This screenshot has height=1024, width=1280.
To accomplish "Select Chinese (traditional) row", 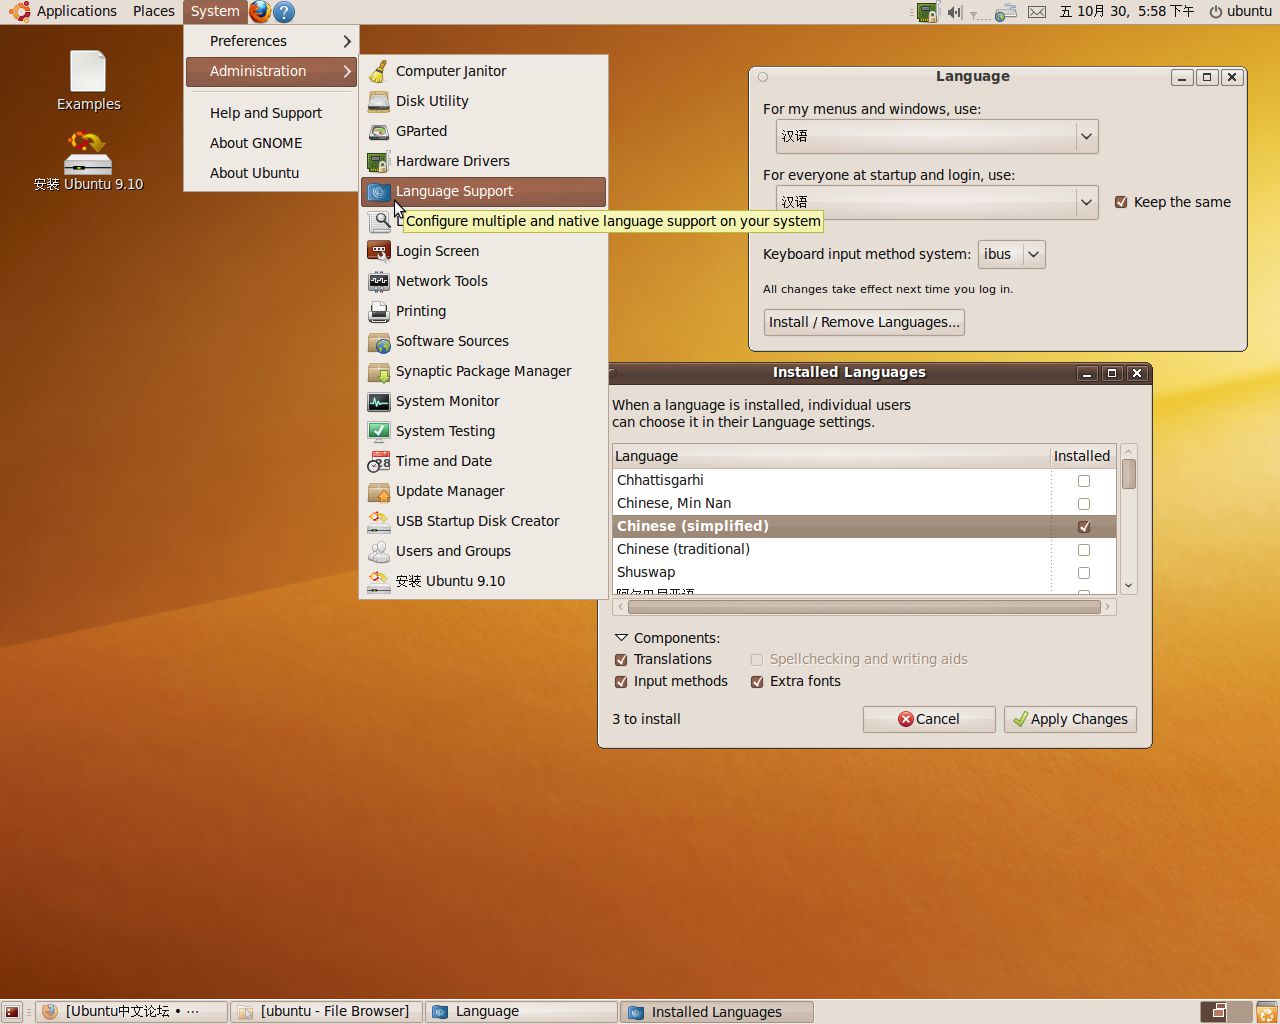I will coord(864,549).
